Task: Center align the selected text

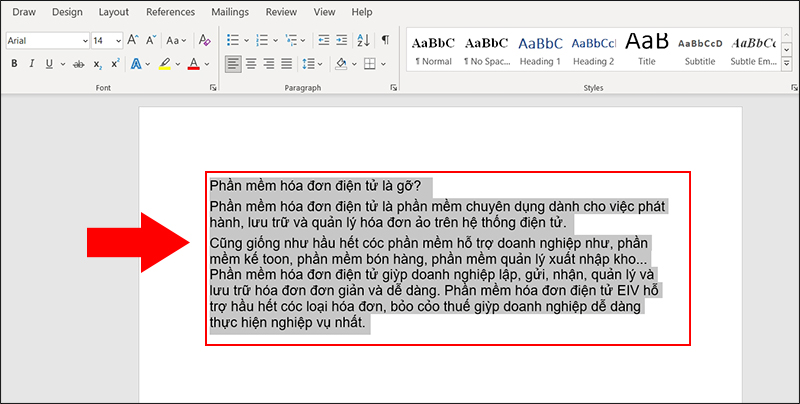Action: [251, 64]
